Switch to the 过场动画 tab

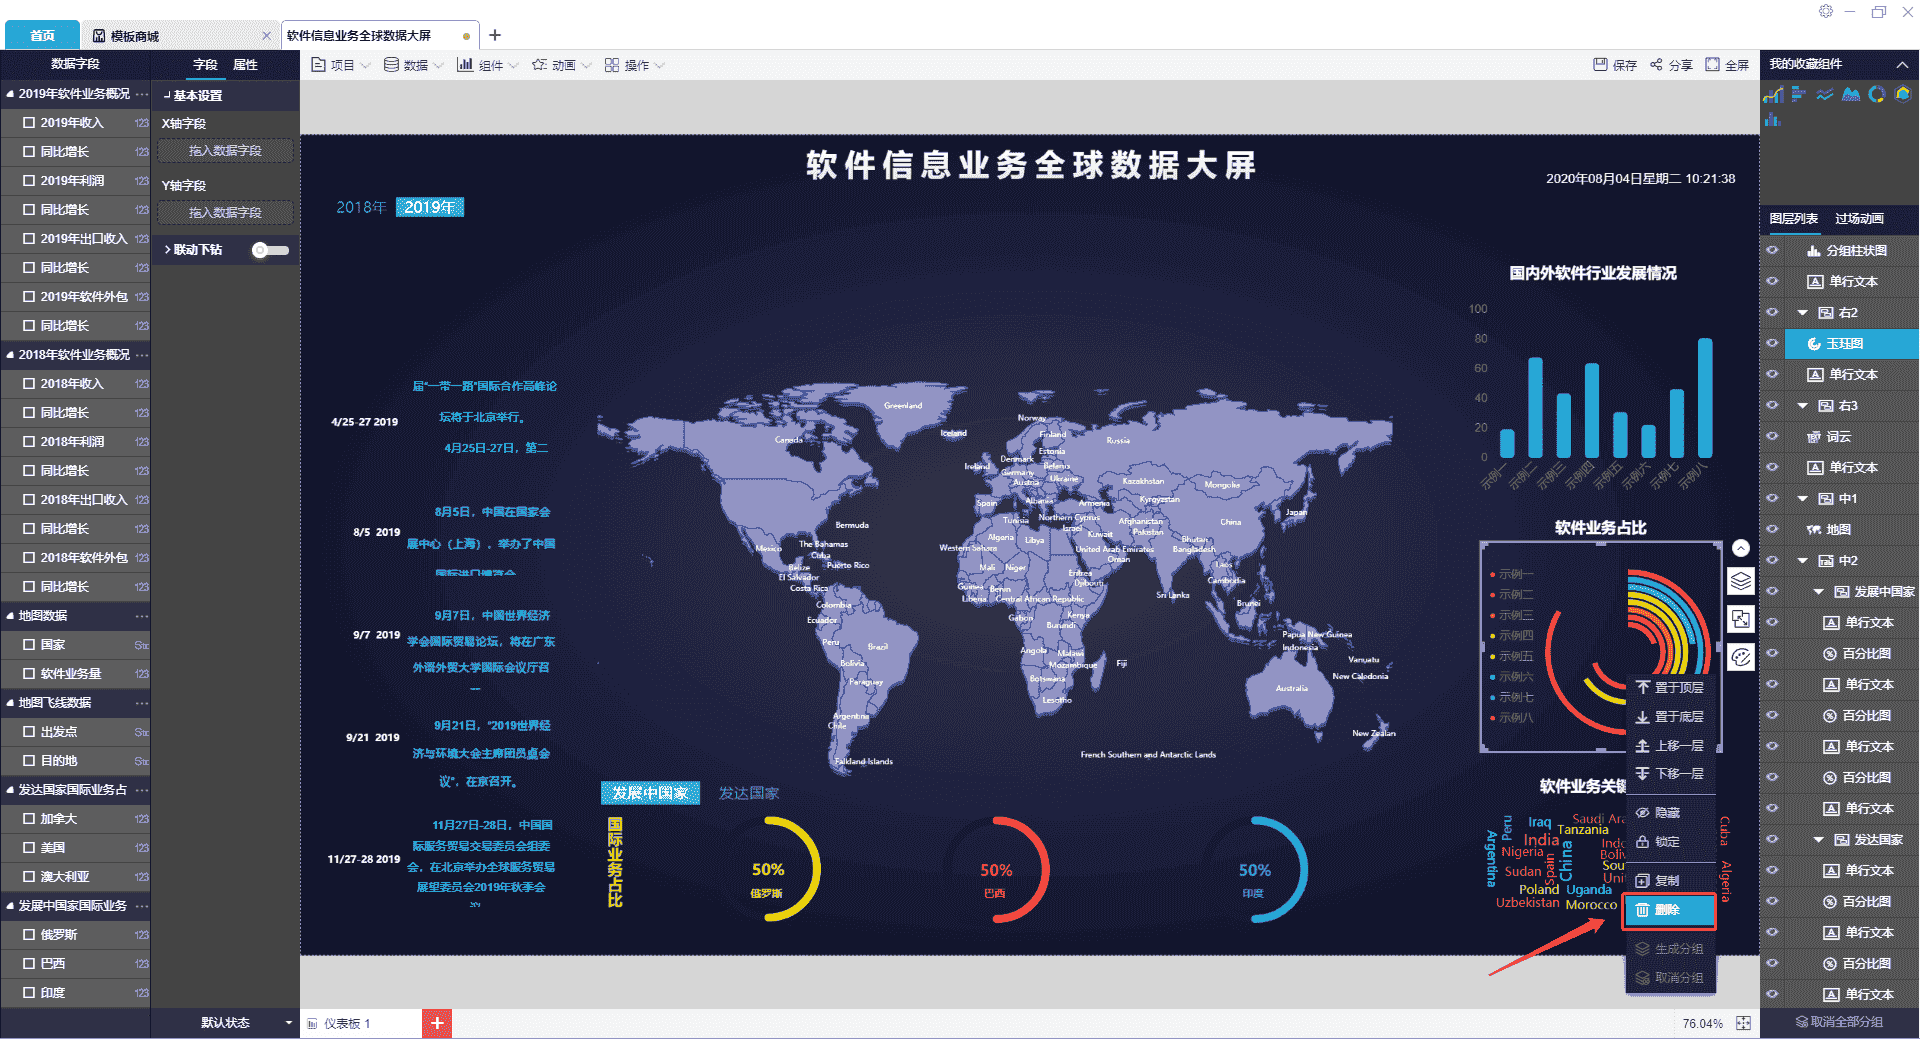(1859, 219)
